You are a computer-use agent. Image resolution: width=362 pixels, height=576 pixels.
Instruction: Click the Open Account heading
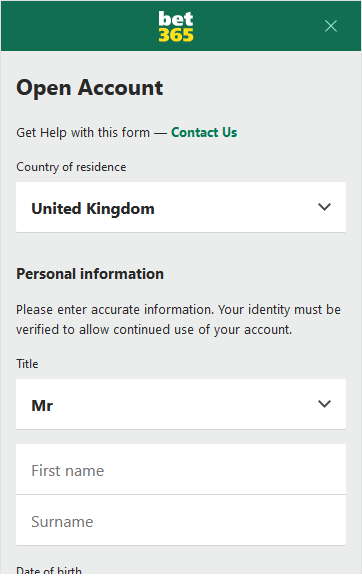[90, 88]
